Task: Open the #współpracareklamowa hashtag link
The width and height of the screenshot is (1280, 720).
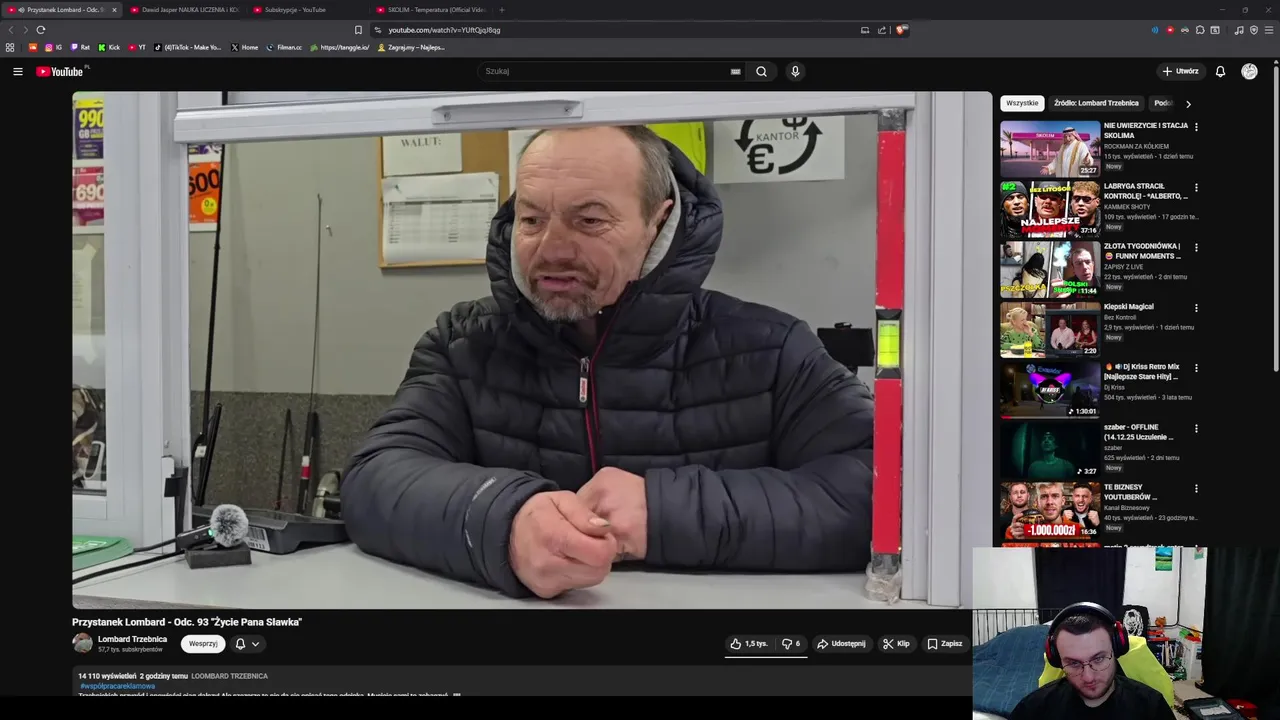Action: coord(117,686)
